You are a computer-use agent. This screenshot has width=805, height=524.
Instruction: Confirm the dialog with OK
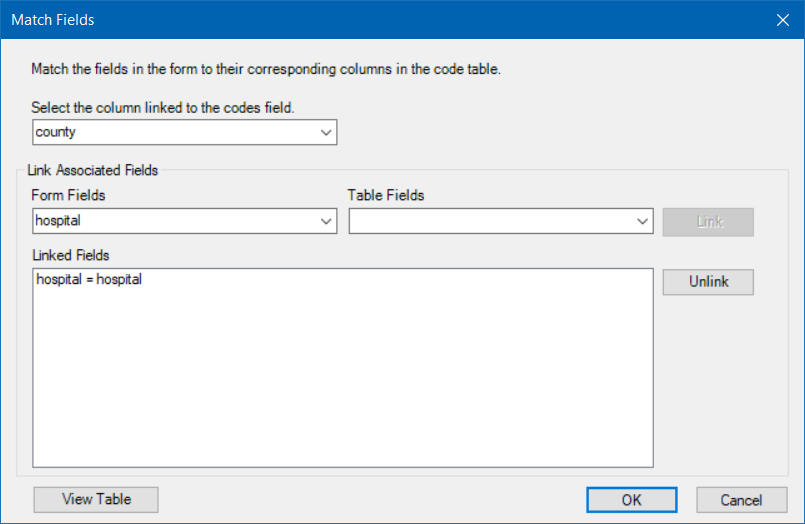tap(631, 500)
